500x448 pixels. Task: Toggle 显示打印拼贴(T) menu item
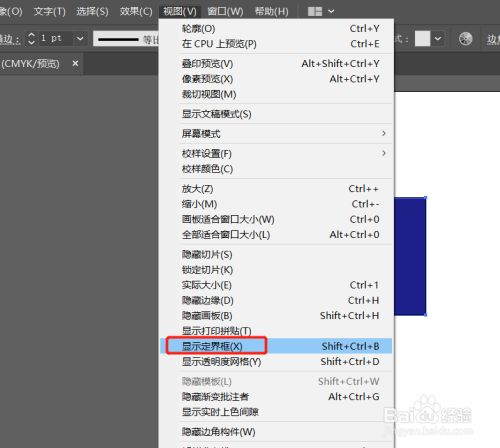point(276,331)
